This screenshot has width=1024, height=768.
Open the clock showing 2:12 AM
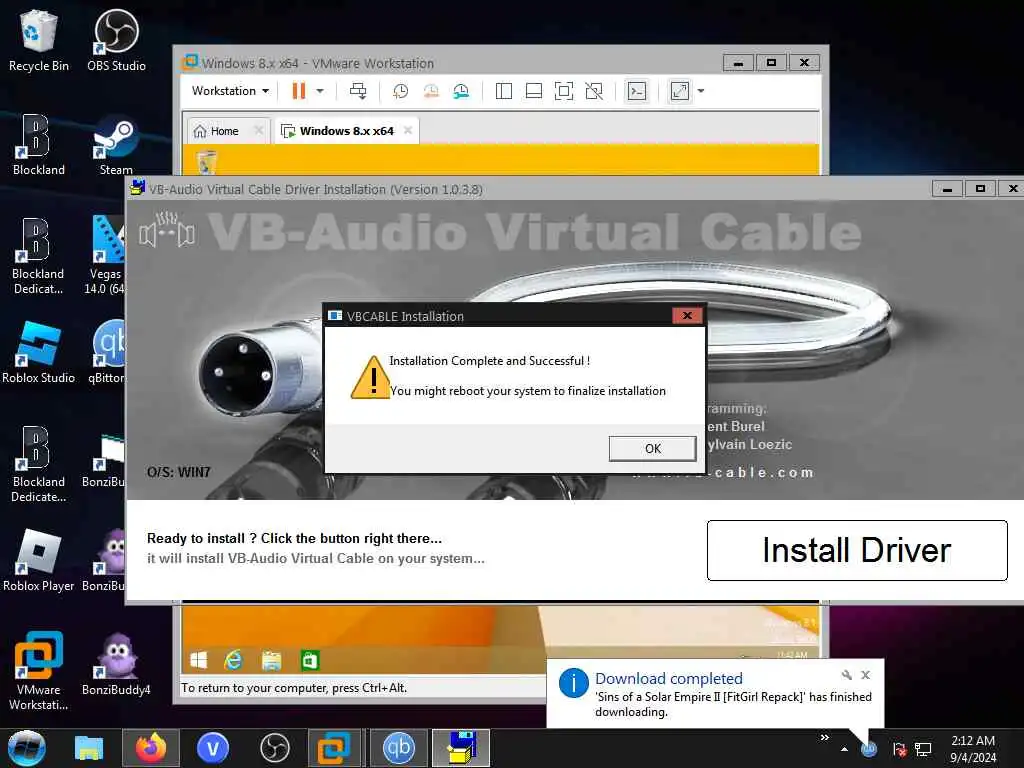point(973,749)
